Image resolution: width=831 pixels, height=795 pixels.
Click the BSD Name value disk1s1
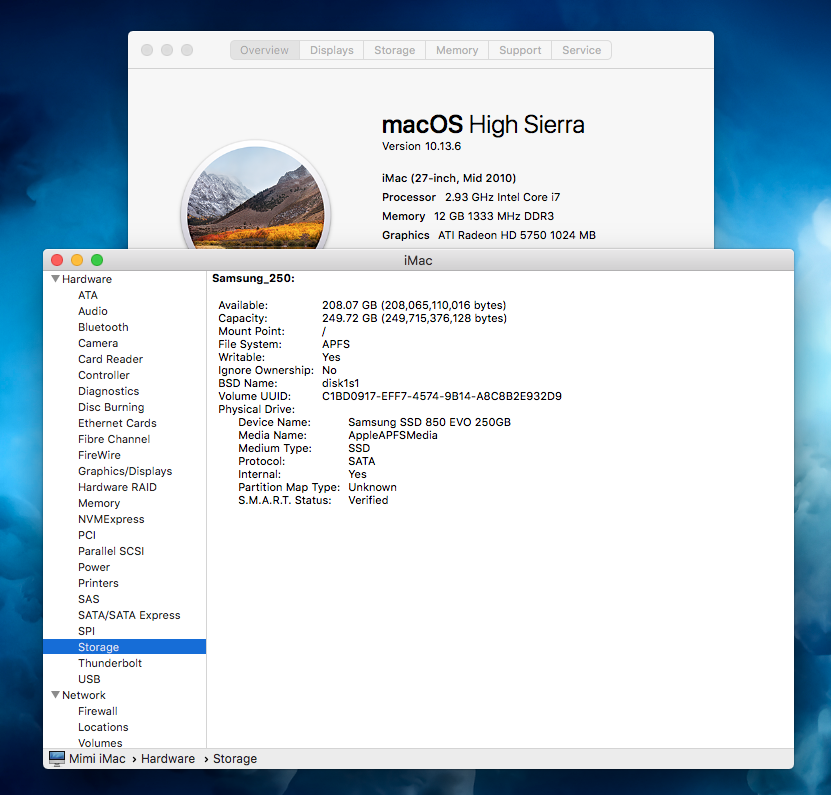coord(341,383)
